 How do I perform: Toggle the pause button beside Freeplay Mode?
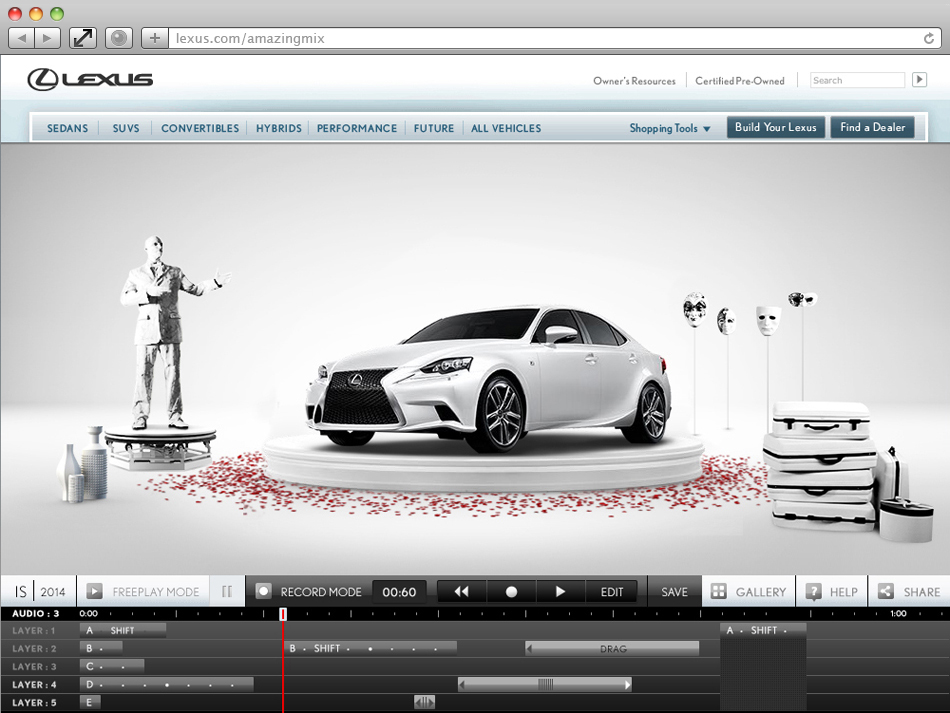pyautogui.click(x=227, y=592)
